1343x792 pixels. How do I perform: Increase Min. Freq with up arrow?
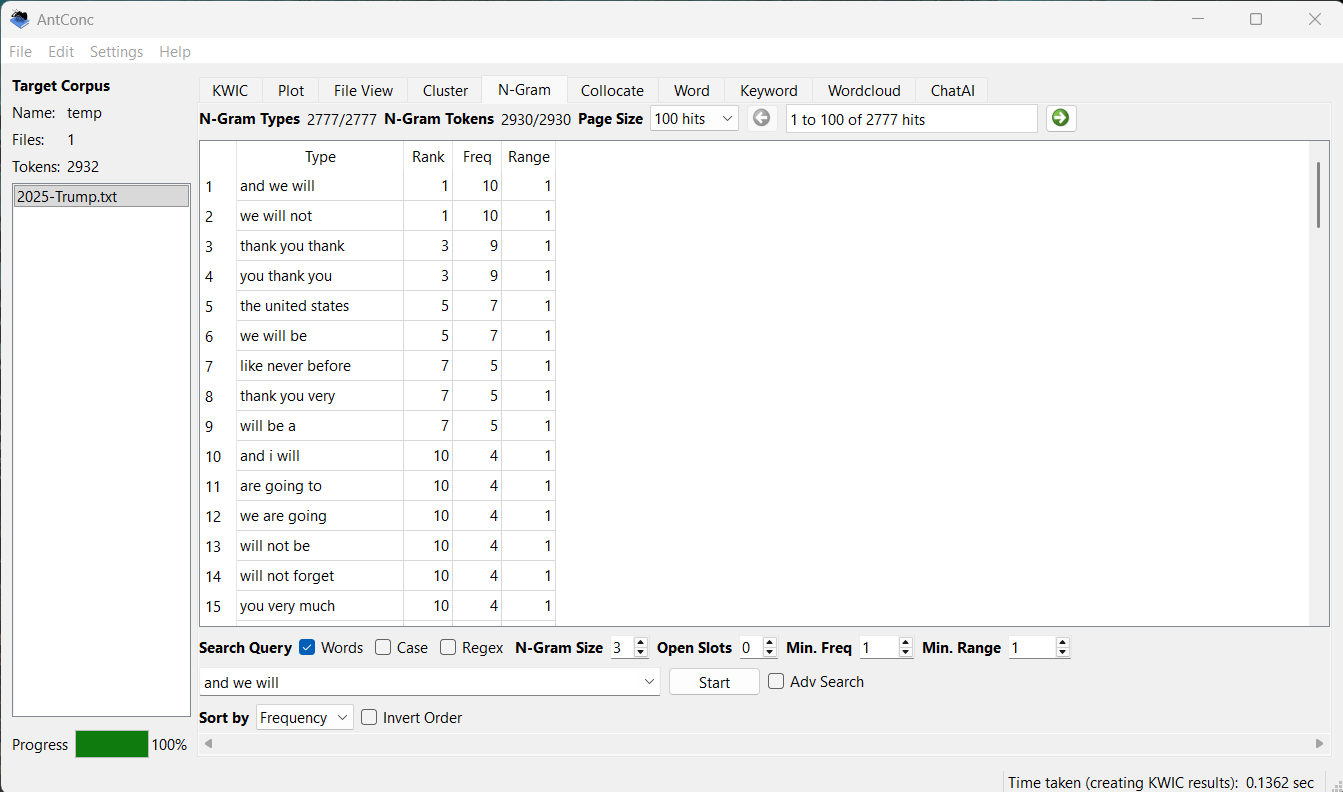coord(906,643)
